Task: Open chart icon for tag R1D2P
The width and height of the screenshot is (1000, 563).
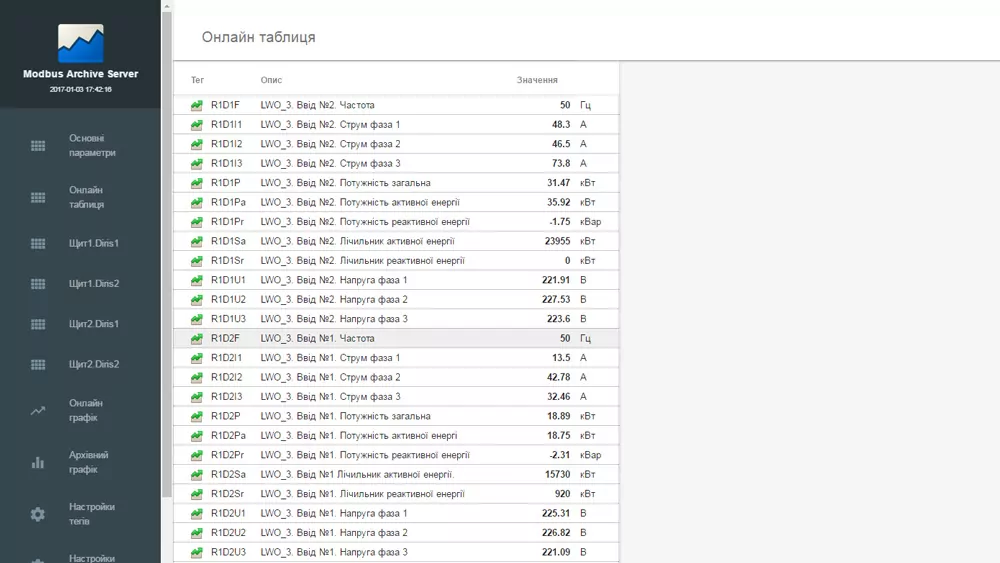Action: click(x=196, y=416)
